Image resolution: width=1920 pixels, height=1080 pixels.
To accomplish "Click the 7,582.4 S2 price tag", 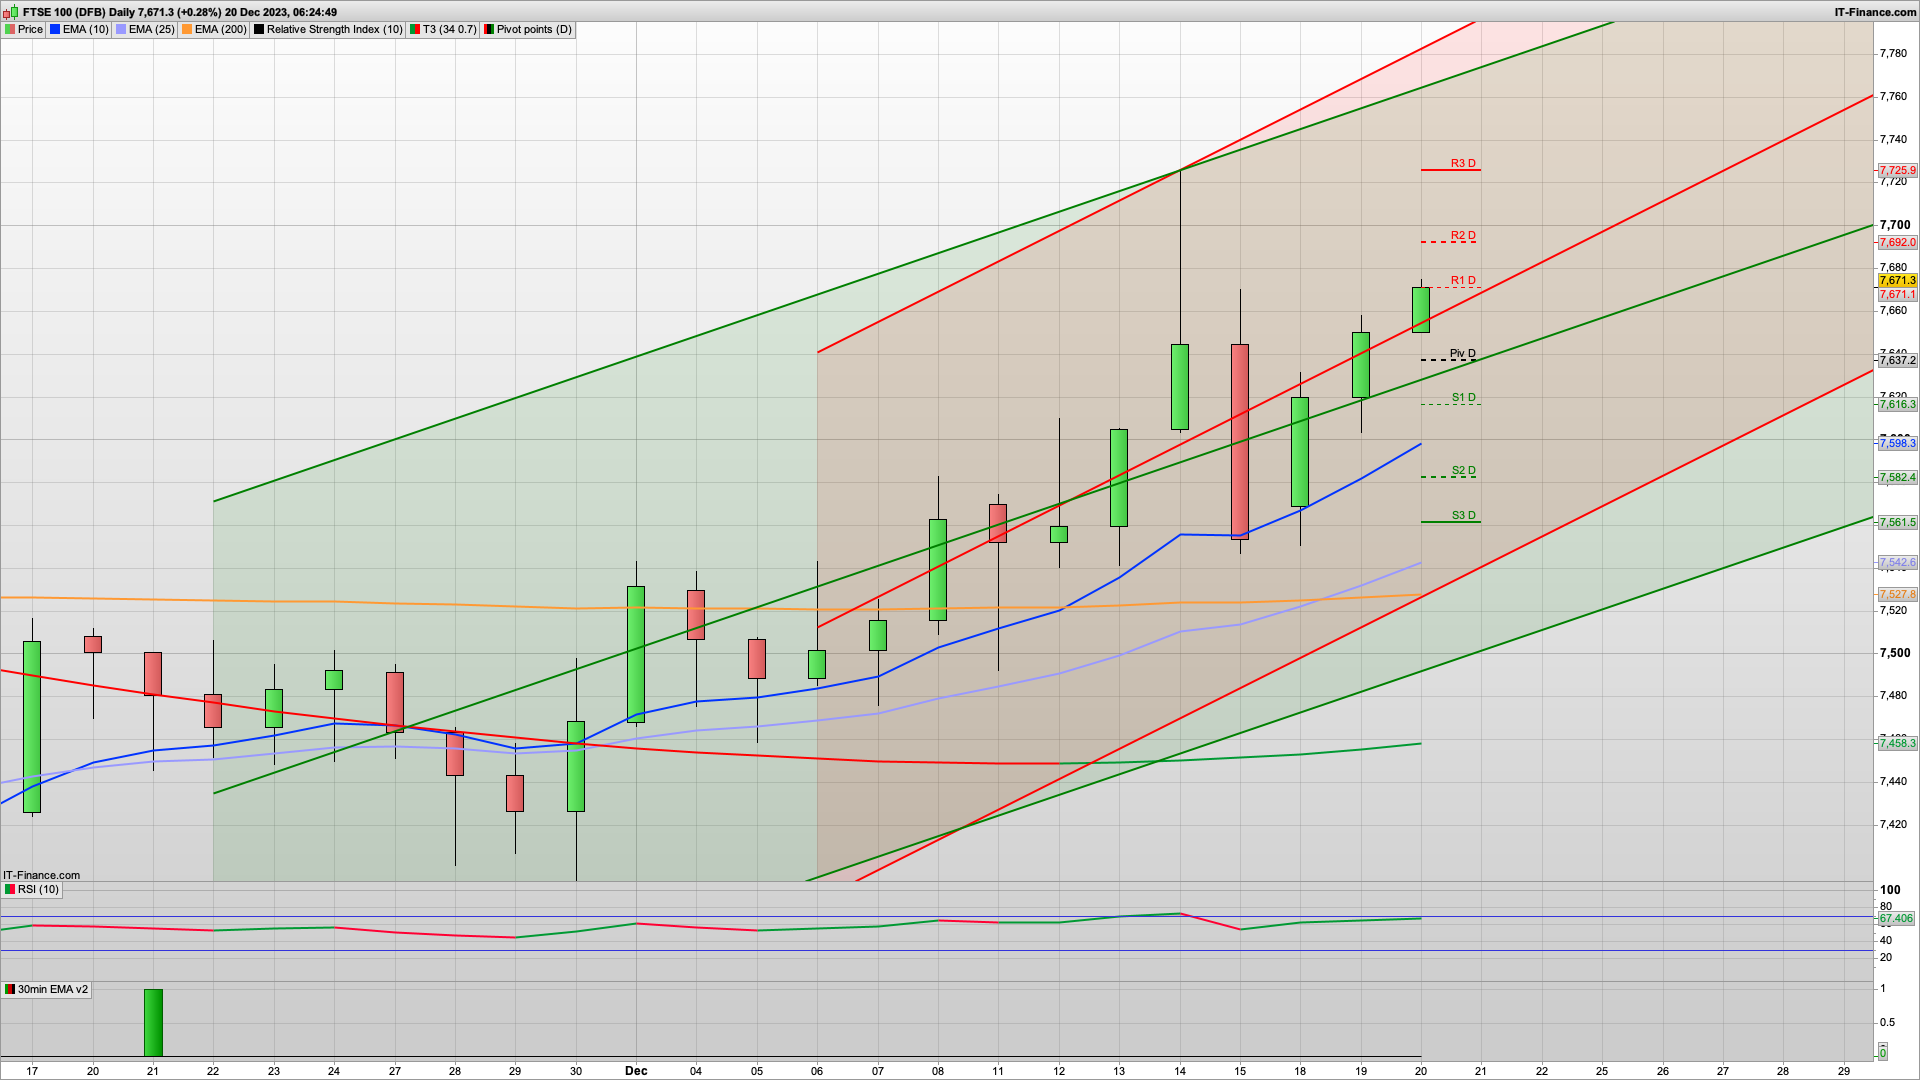I will click(1897, 478).
